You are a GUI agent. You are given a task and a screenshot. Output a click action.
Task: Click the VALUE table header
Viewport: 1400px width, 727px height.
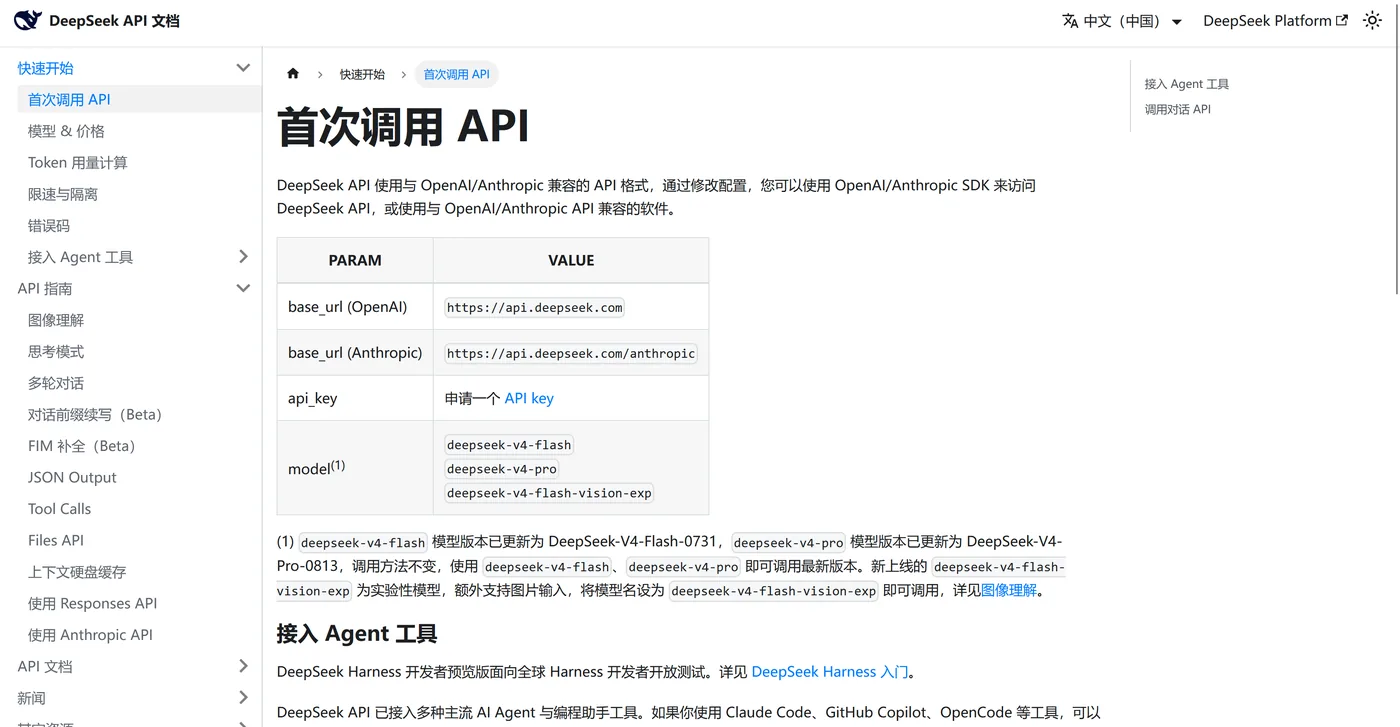[x=571, y=260]
